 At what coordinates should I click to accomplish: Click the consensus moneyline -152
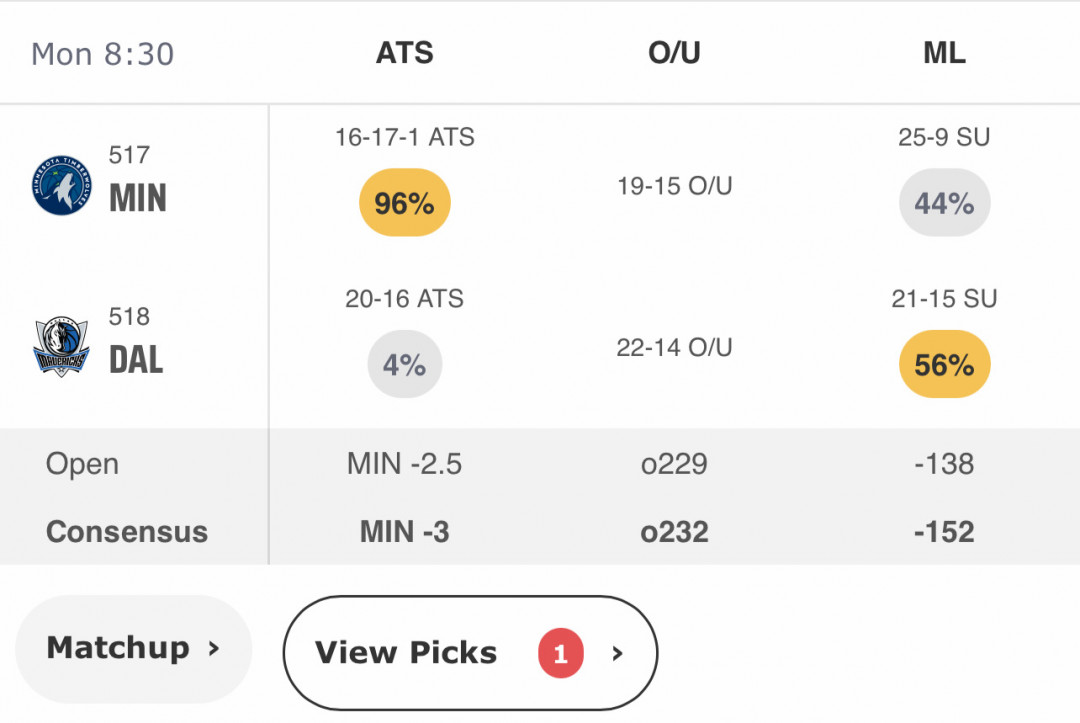[x=944, y=532]
